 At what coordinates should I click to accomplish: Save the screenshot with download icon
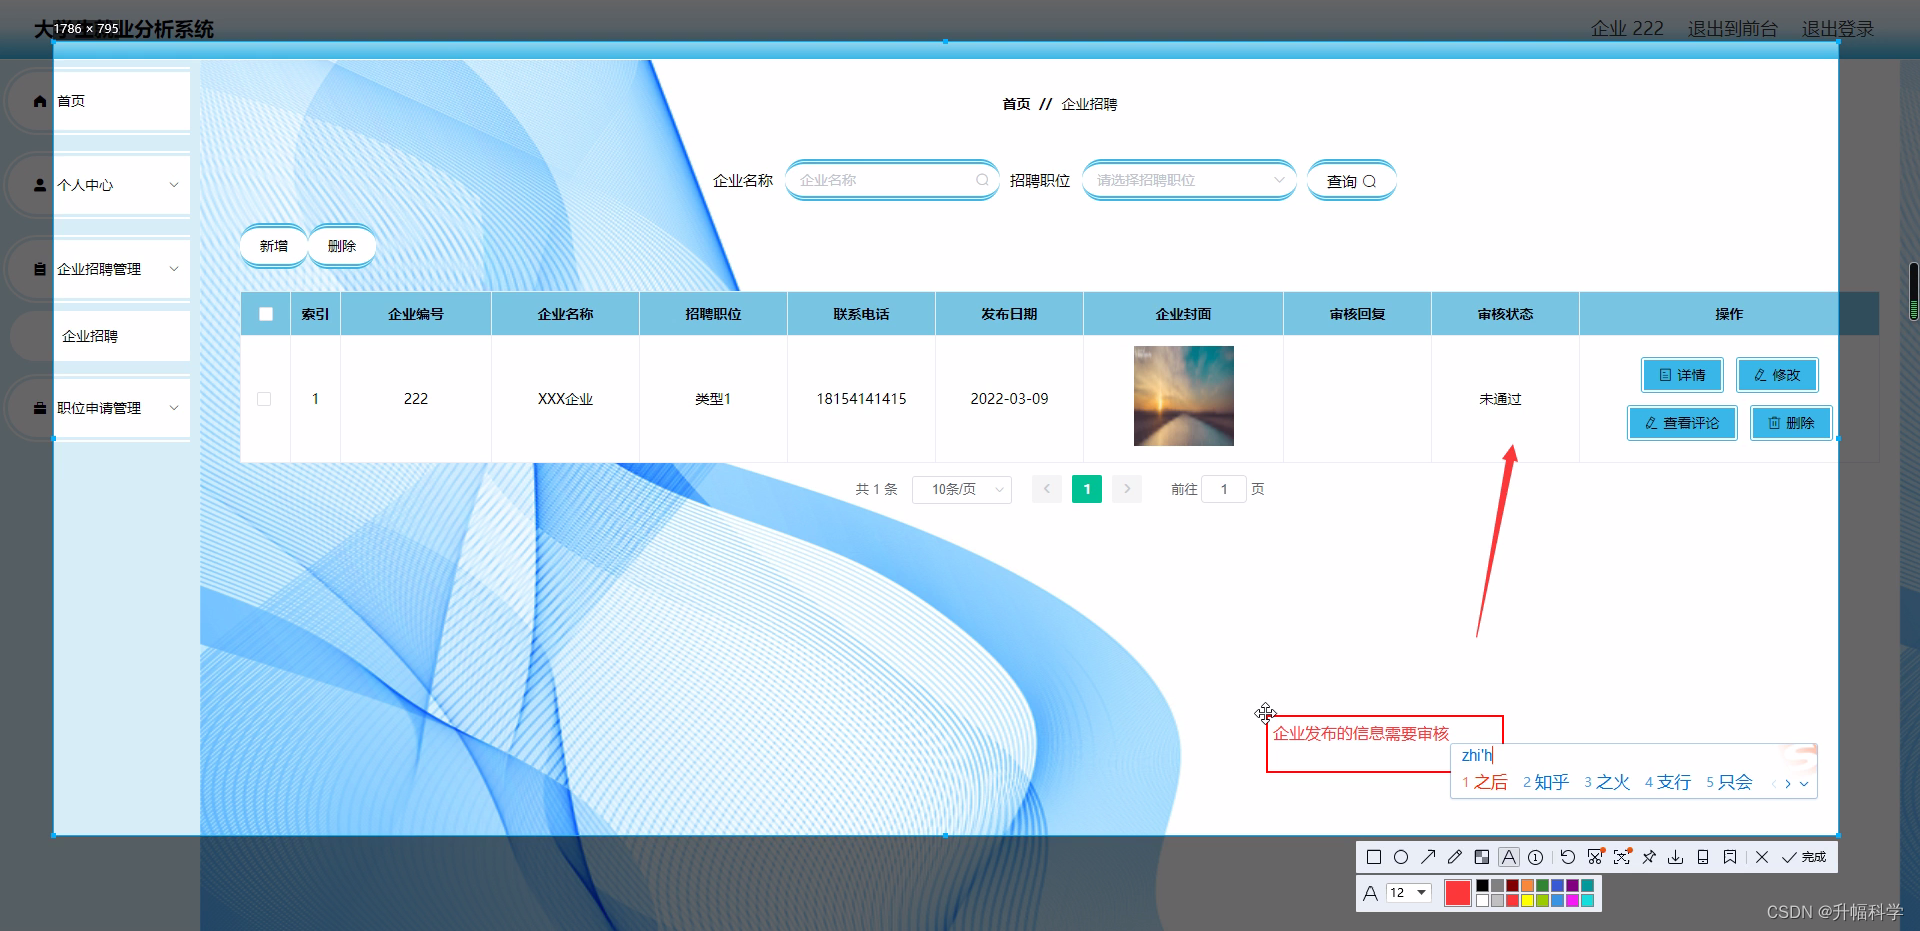[1676, 857]
